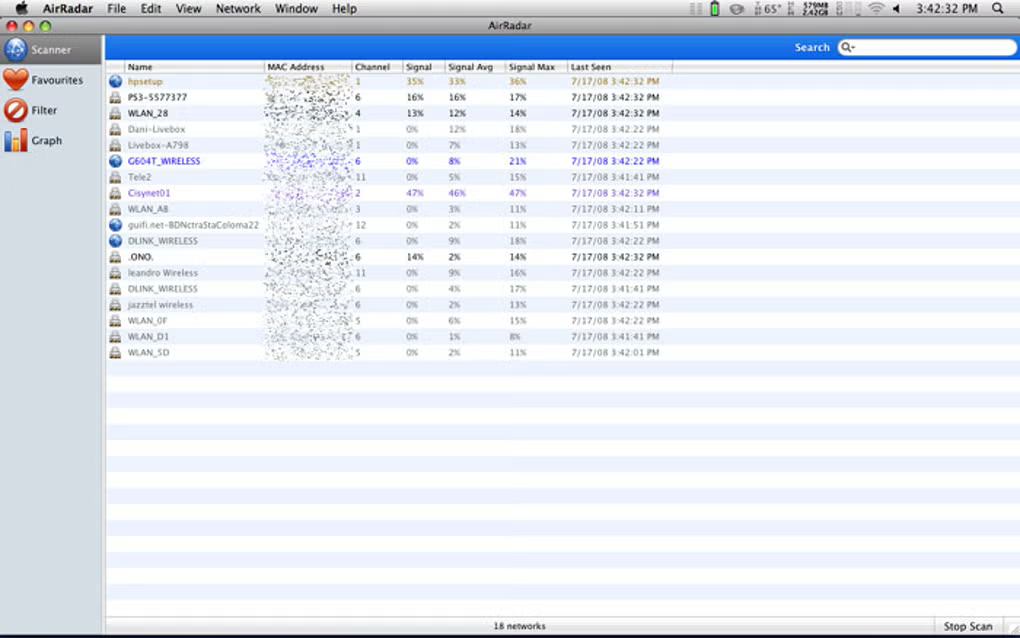Open the Apple menu
This screenshot has height=638, width=1020.
pyautogui.click(x=21, y=8)
